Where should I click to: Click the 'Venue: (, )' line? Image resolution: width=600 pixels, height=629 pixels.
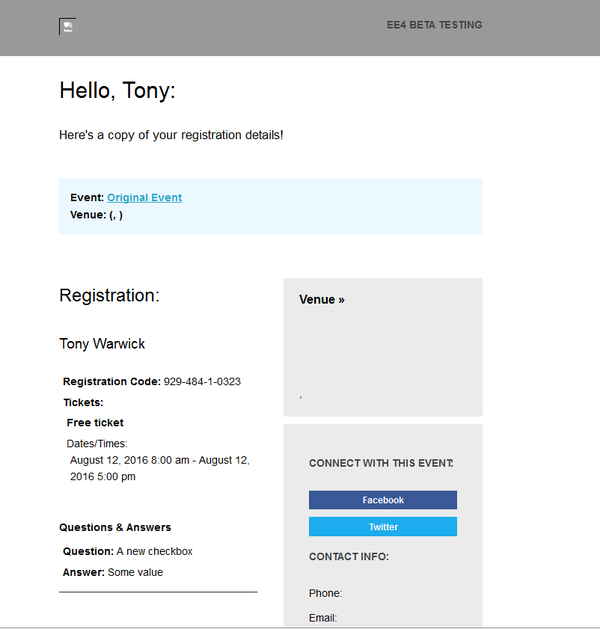[96, 215]
